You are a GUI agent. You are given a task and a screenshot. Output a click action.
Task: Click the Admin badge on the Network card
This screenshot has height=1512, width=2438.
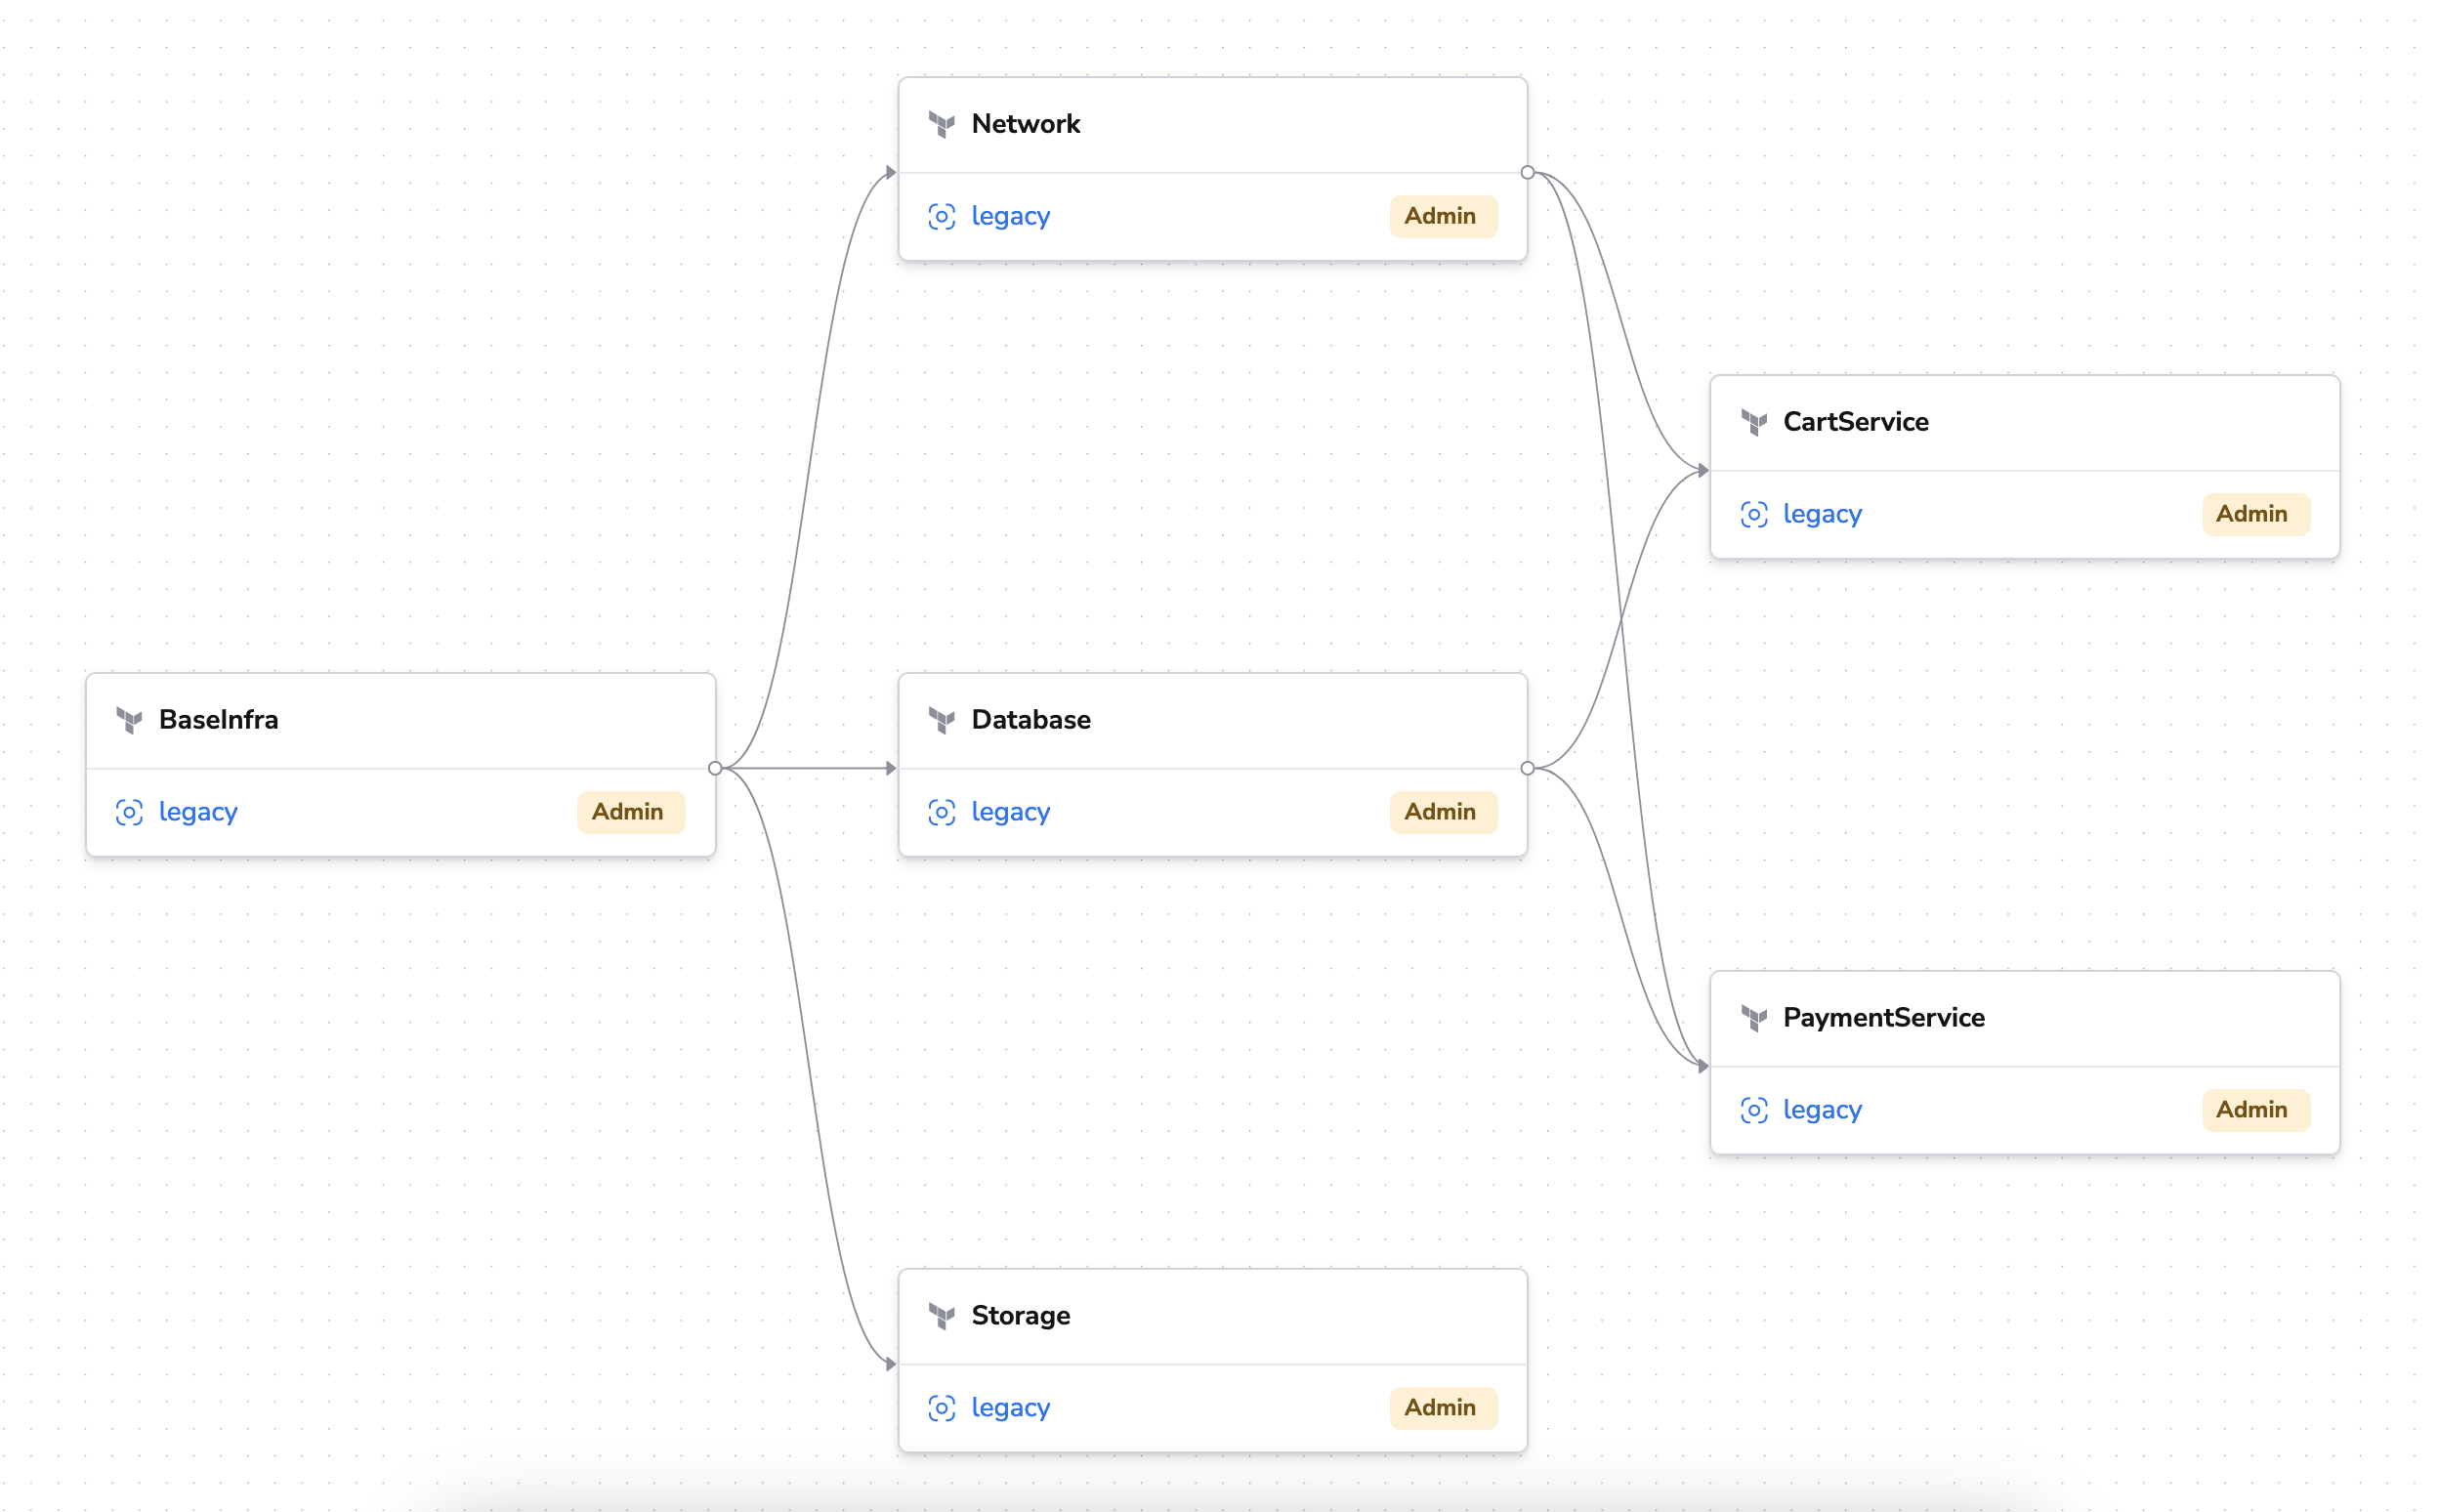(1443, 216)
